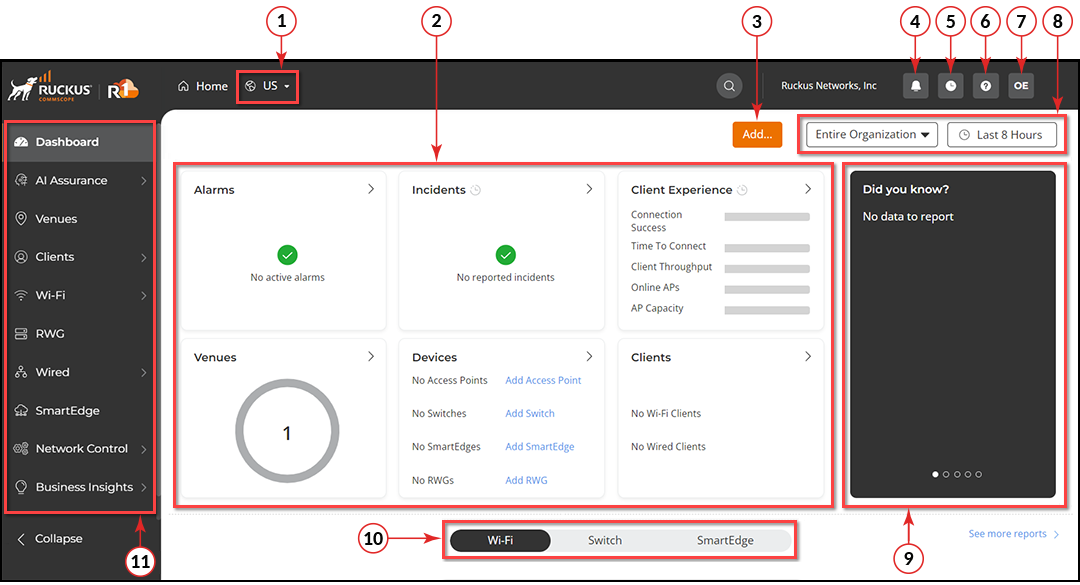Click the AP Capacity progress bar
Screen dimensions: 1080x585
click(767, 310)
